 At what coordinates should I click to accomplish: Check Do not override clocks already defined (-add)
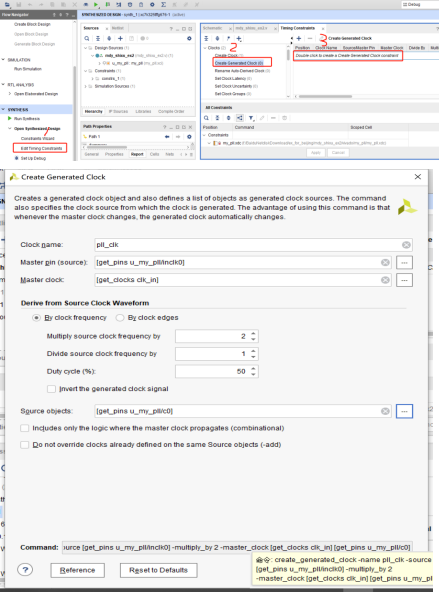pyautogui.click(x=24, y=445)
